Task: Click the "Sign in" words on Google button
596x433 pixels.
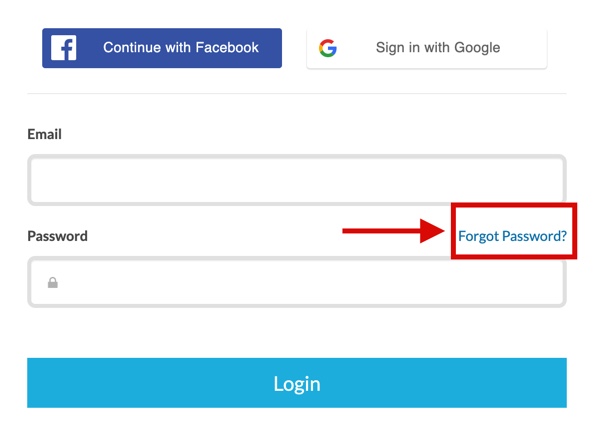Action: point(397,48)
